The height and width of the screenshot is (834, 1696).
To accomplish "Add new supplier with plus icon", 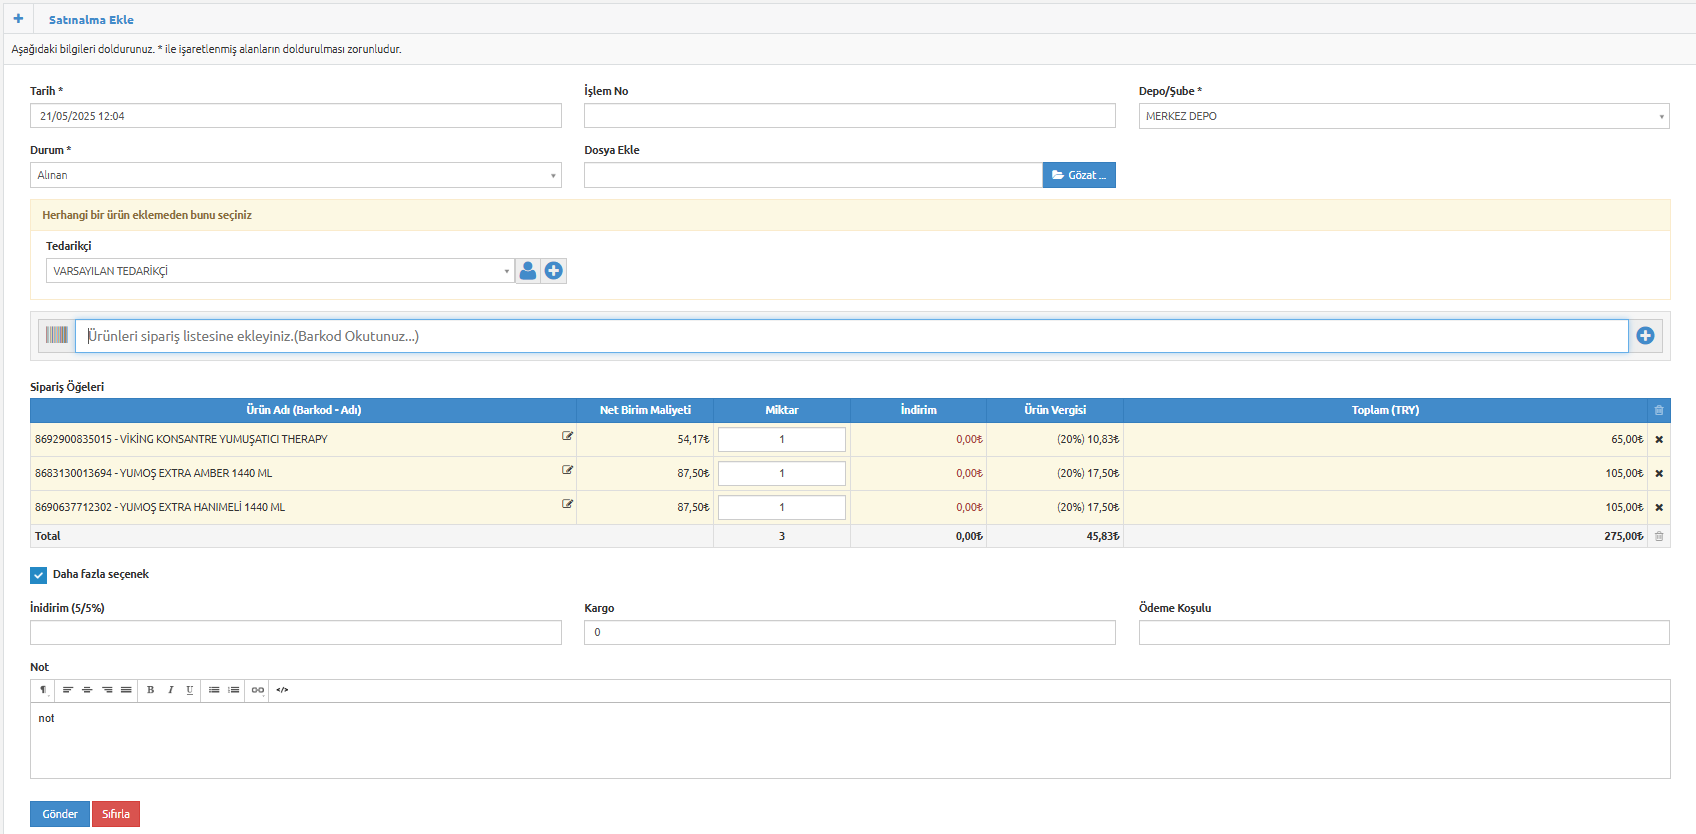I will point(554,271).
